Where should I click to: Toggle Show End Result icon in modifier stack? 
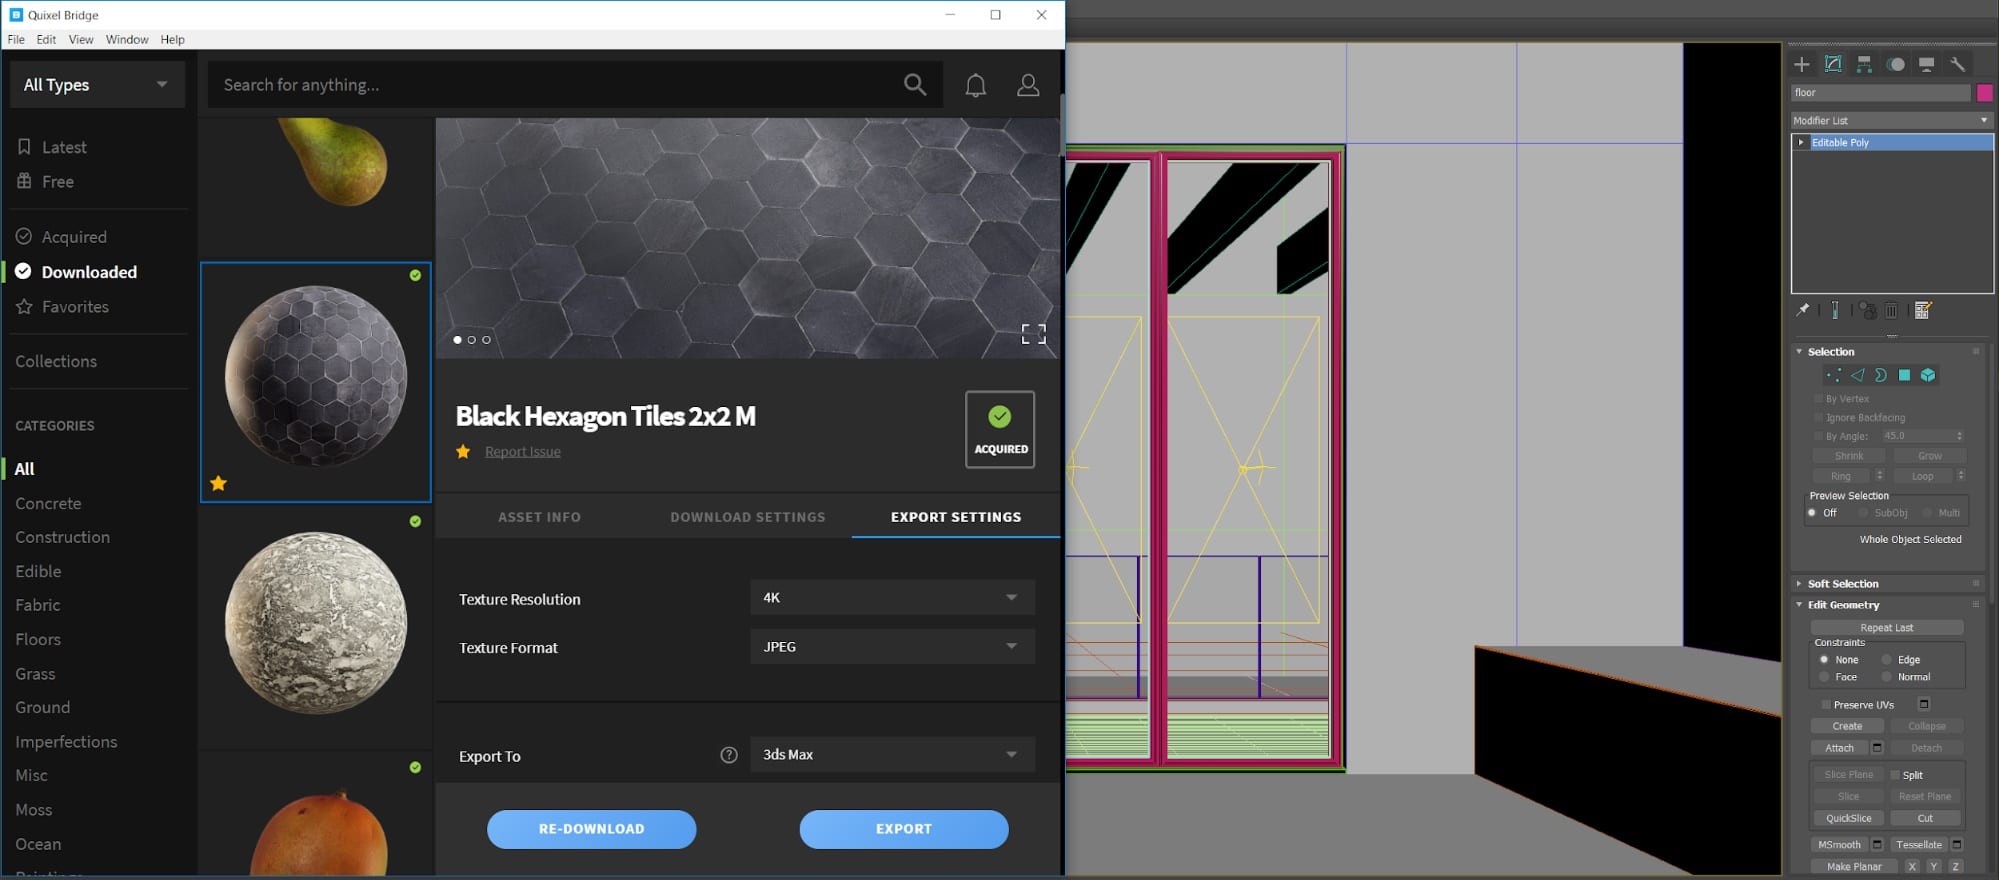[1835, 310]
